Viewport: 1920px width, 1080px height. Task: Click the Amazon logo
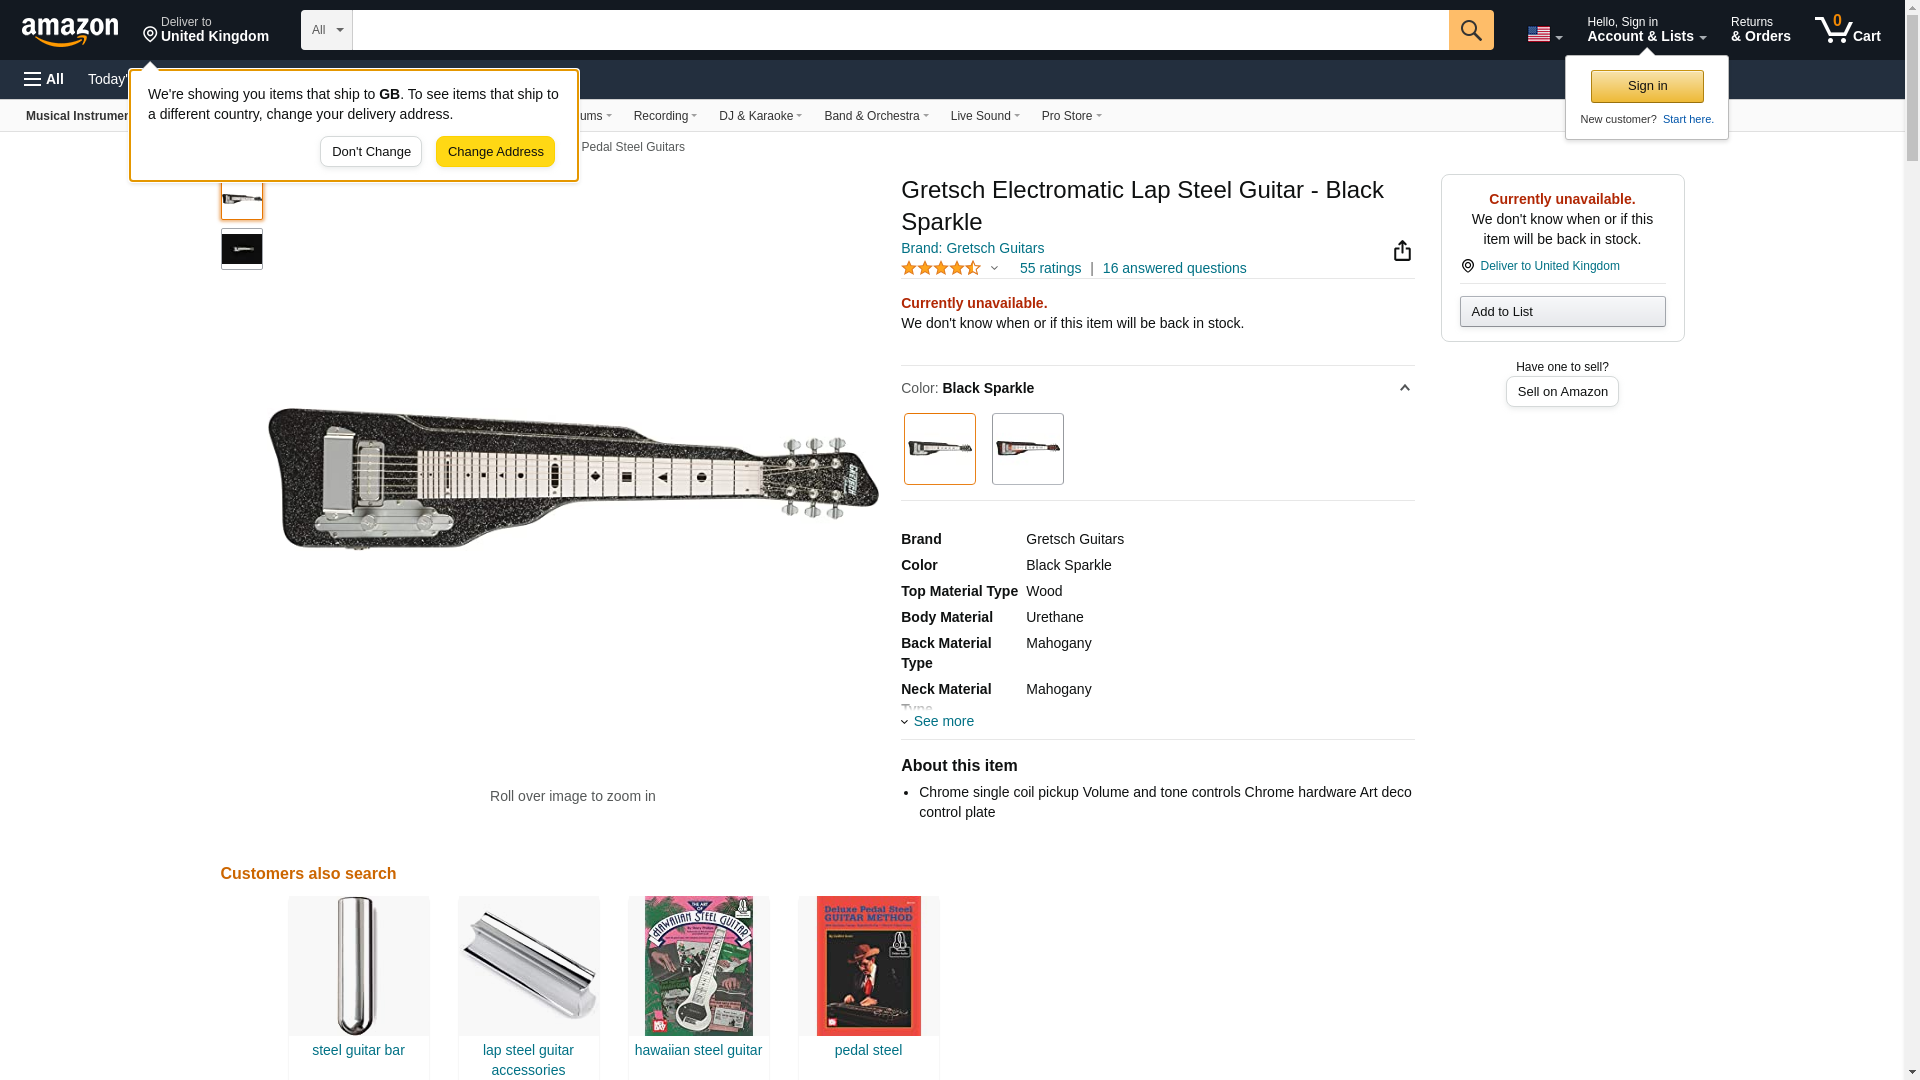click(70, 31)
